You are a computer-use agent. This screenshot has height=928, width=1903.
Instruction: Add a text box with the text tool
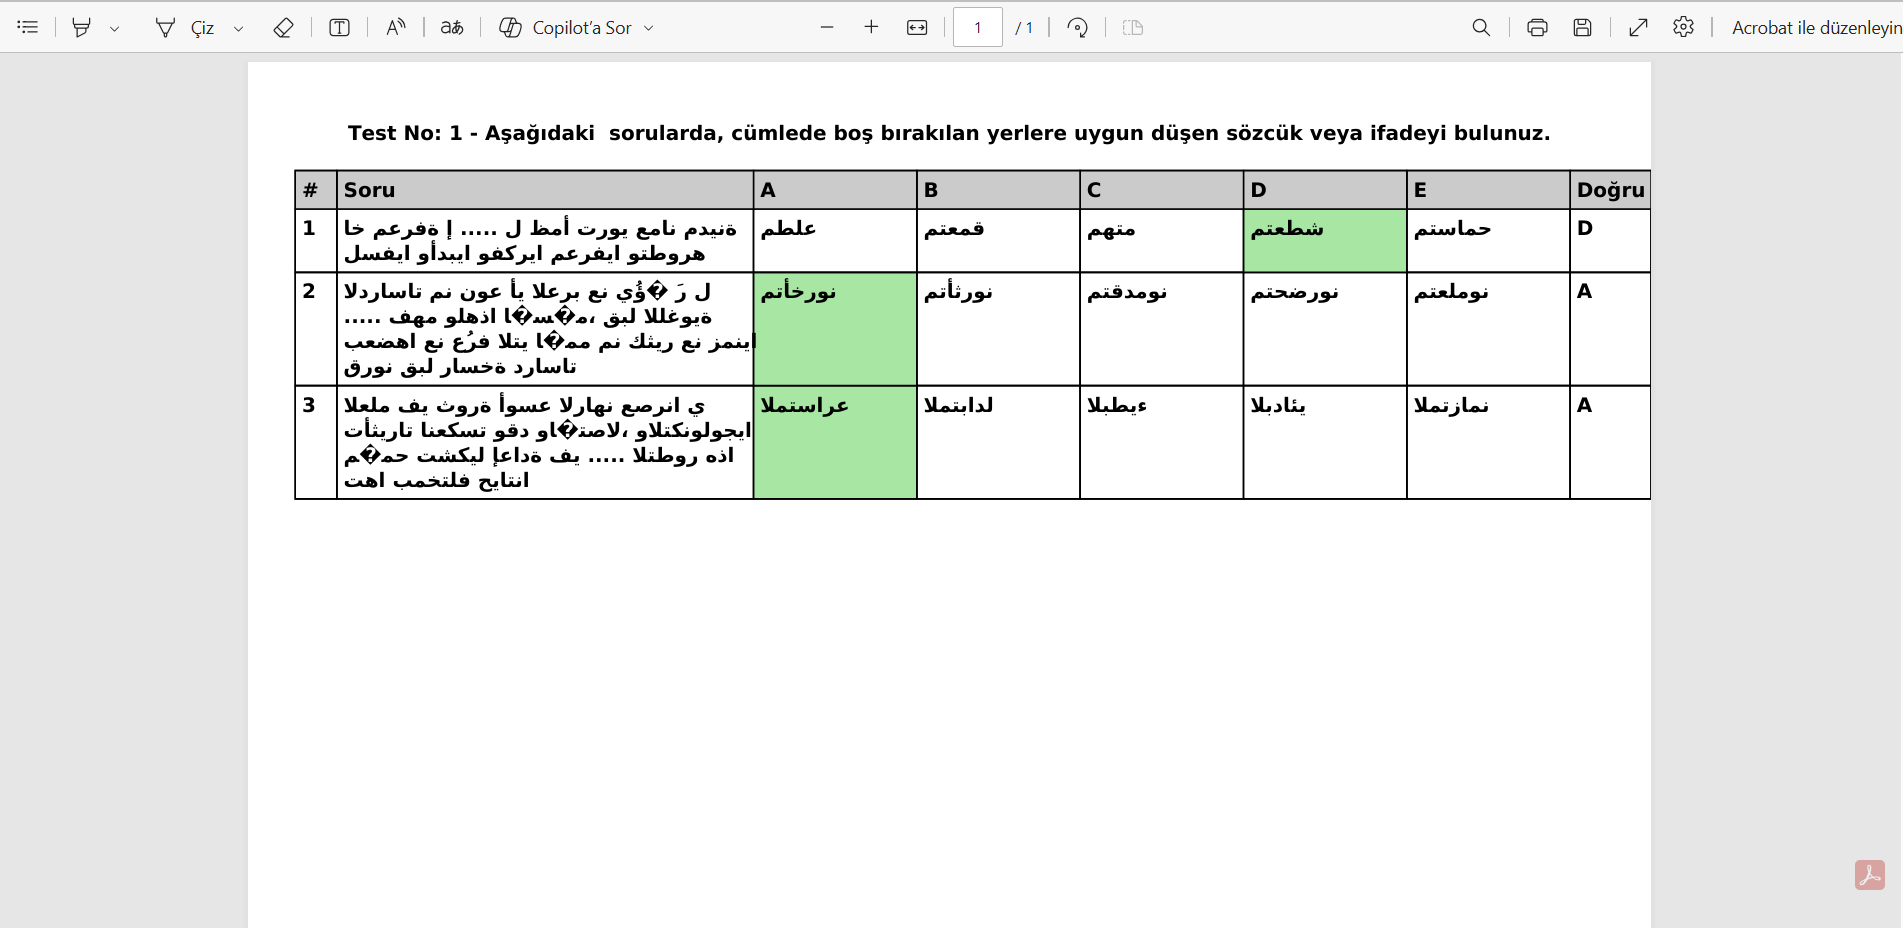(339, 27)
